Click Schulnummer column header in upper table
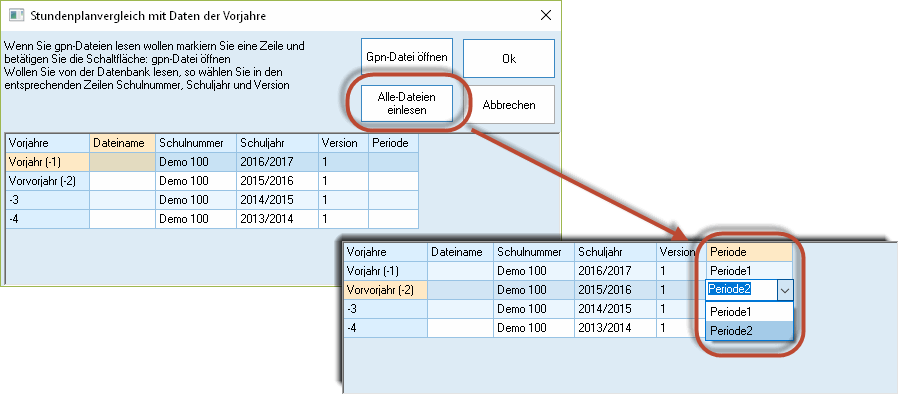Image resolution: width=898 pixels, height=394 pixels. pos(196,143)
